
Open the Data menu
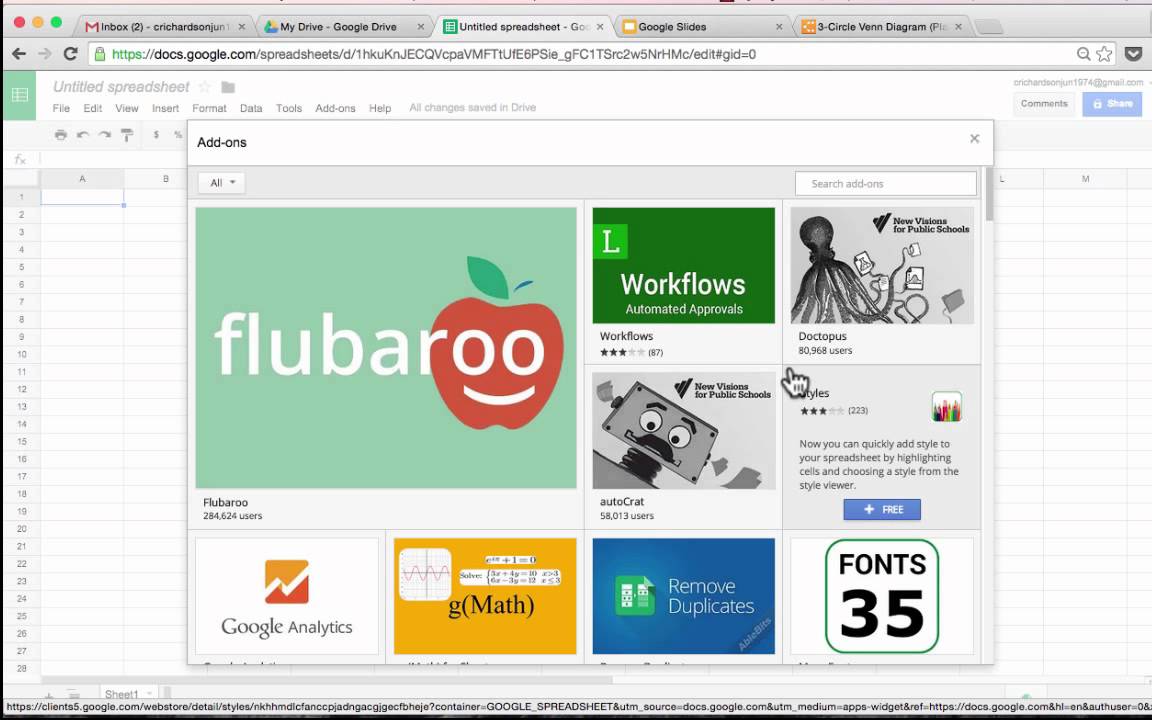[x=251, y=108]
